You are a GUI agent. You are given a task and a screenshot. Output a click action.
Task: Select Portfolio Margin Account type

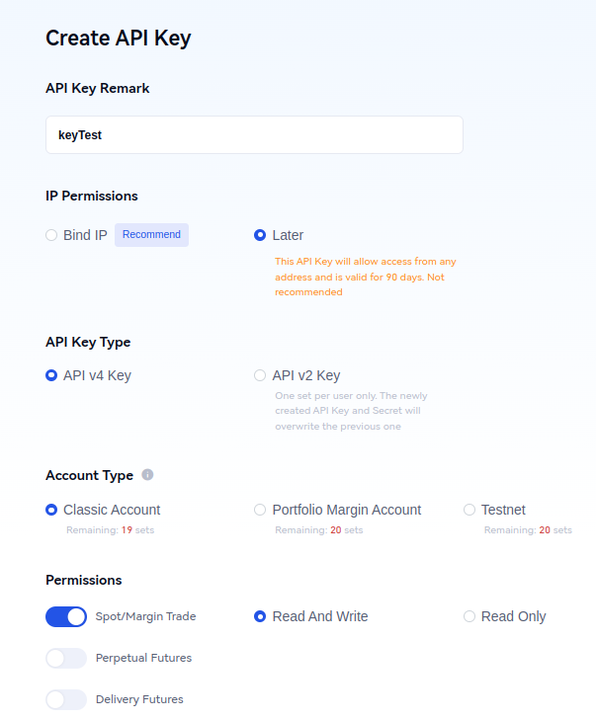pyautogui.click(x=260, y=510)
